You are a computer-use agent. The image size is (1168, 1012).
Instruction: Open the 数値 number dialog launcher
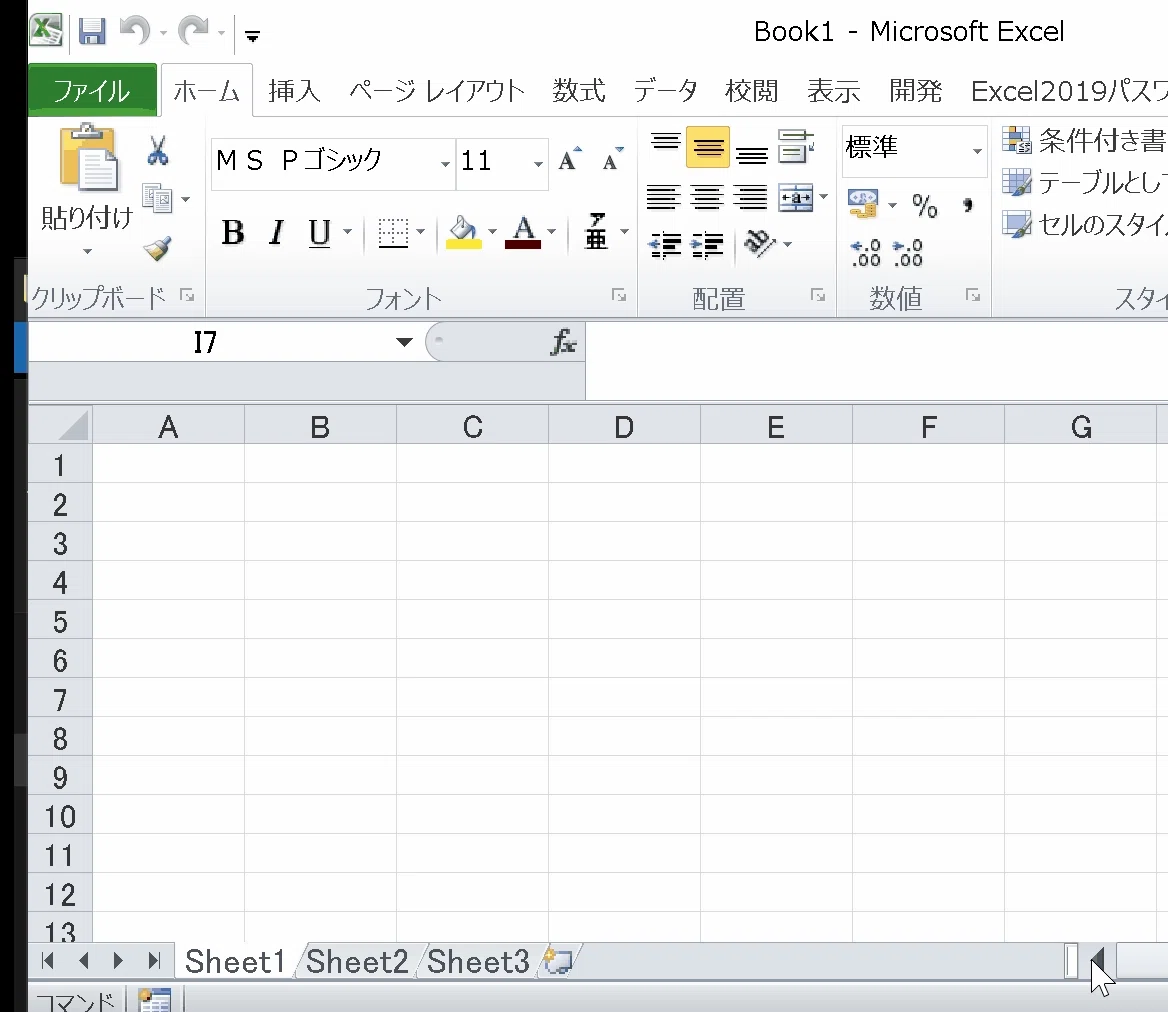(x=973, y=296)
